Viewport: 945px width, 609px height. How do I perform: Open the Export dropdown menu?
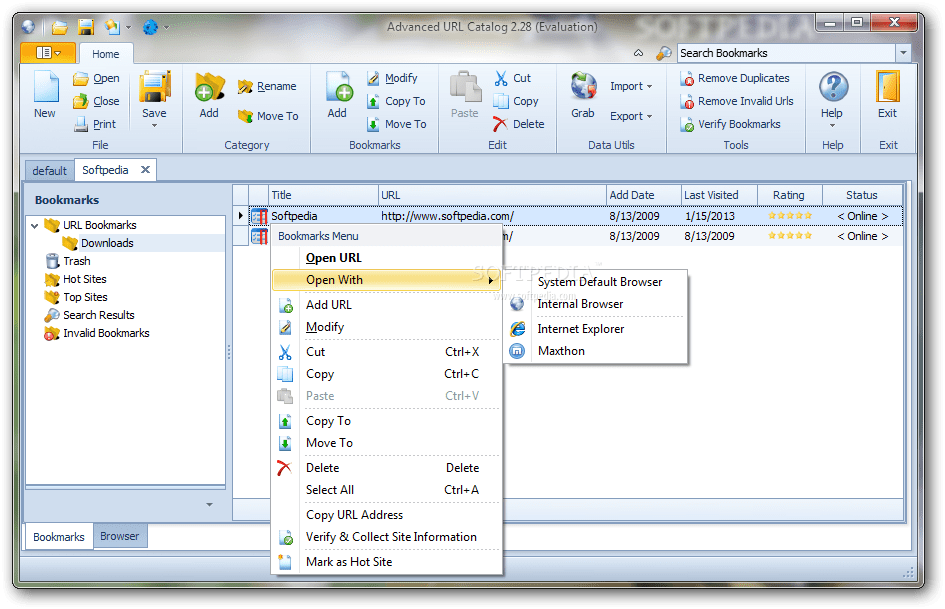pyautogui.click(x=631, y=115)
